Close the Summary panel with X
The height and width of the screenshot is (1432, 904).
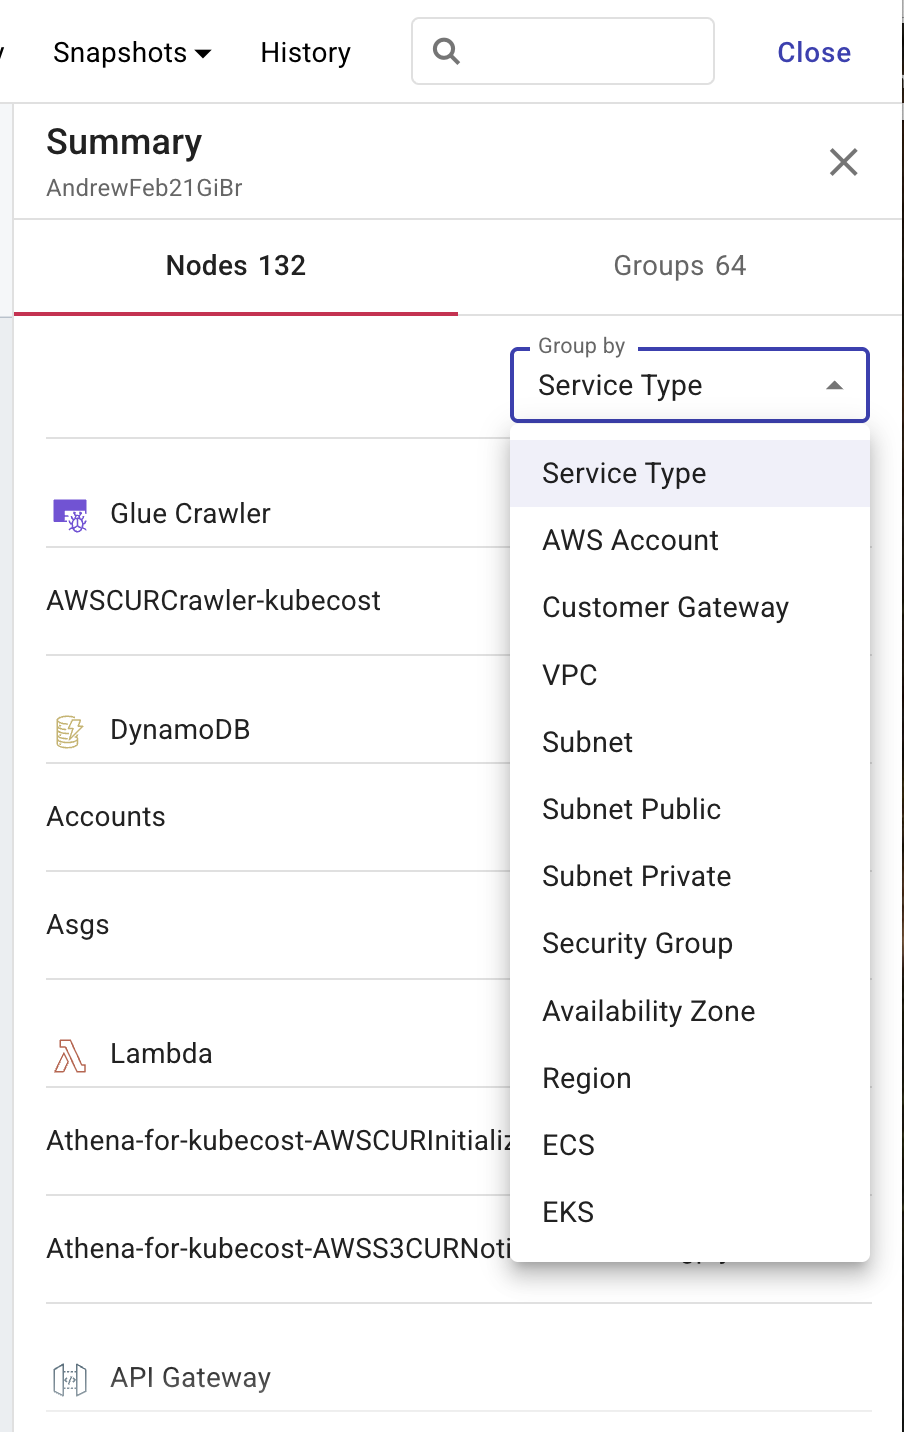pos(843,162)
